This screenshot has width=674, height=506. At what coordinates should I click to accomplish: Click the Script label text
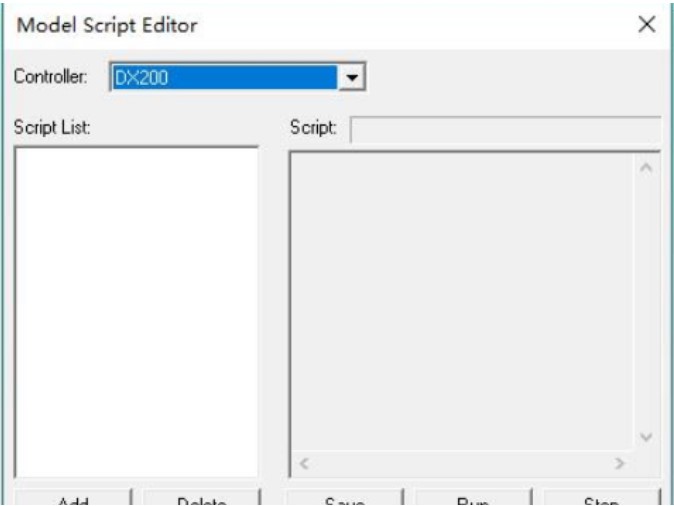(313, 128)
